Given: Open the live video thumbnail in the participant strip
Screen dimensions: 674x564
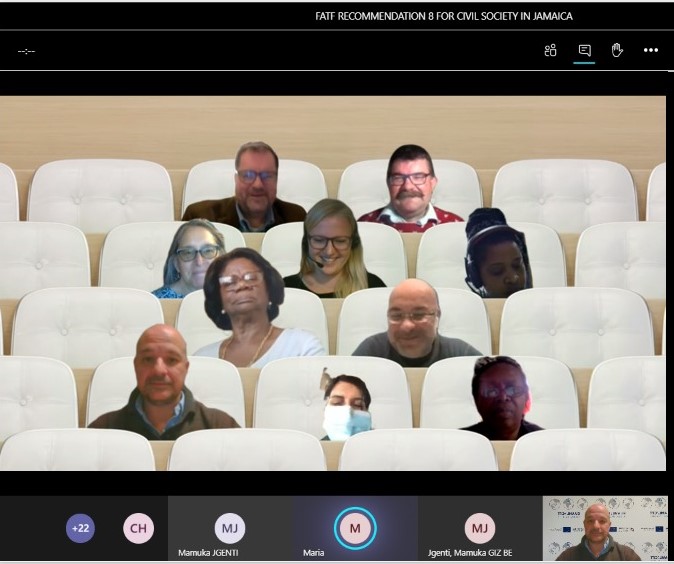Looking at the screenshot, I should coord(605,528).
